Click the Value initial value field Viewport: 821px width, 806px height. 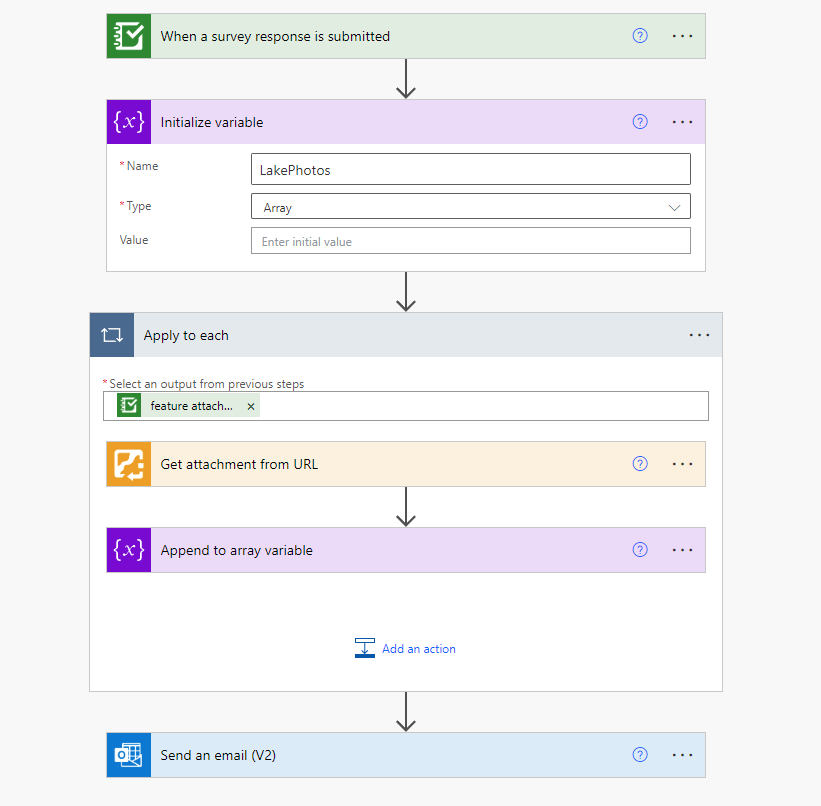470,241
